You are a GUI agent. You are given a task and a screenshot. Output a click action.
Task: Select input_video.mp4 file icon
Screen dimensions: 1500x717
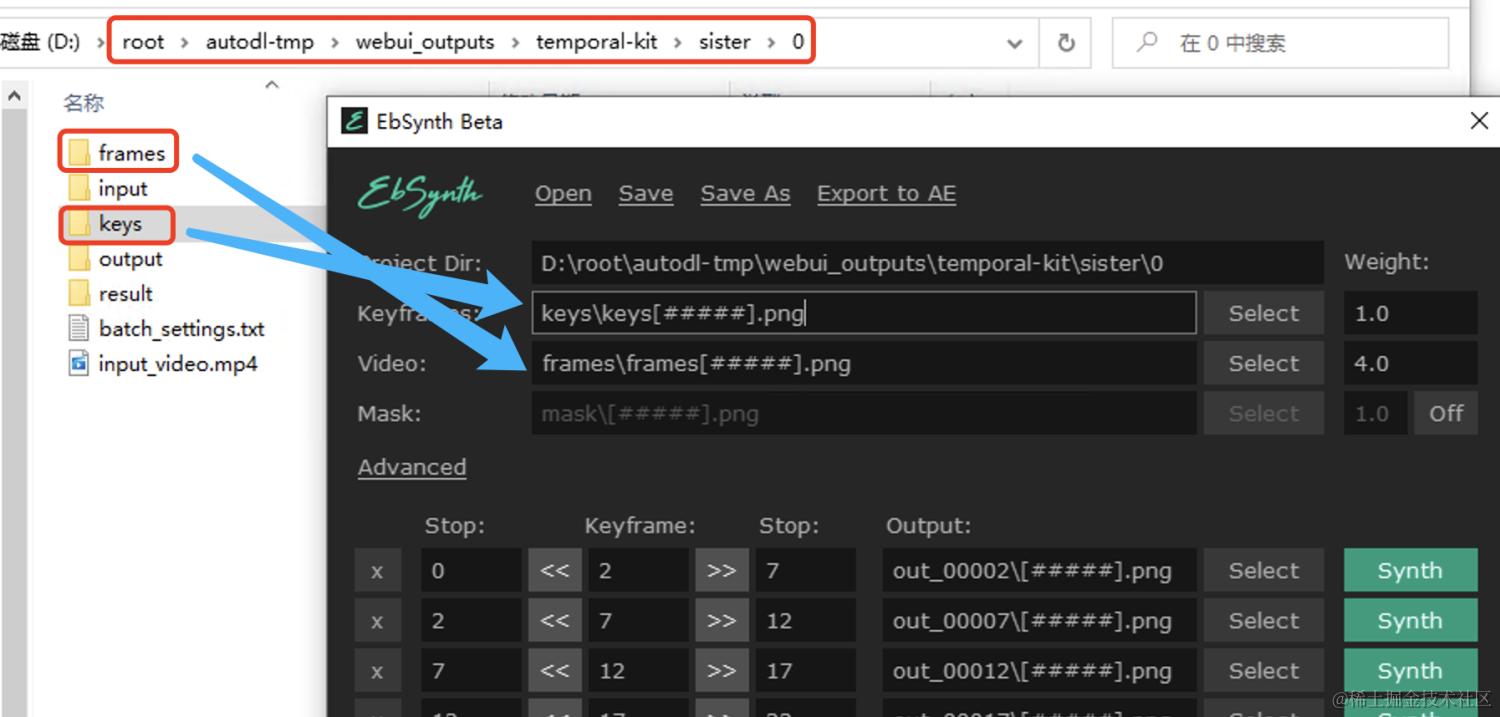(x=80, y=364)
